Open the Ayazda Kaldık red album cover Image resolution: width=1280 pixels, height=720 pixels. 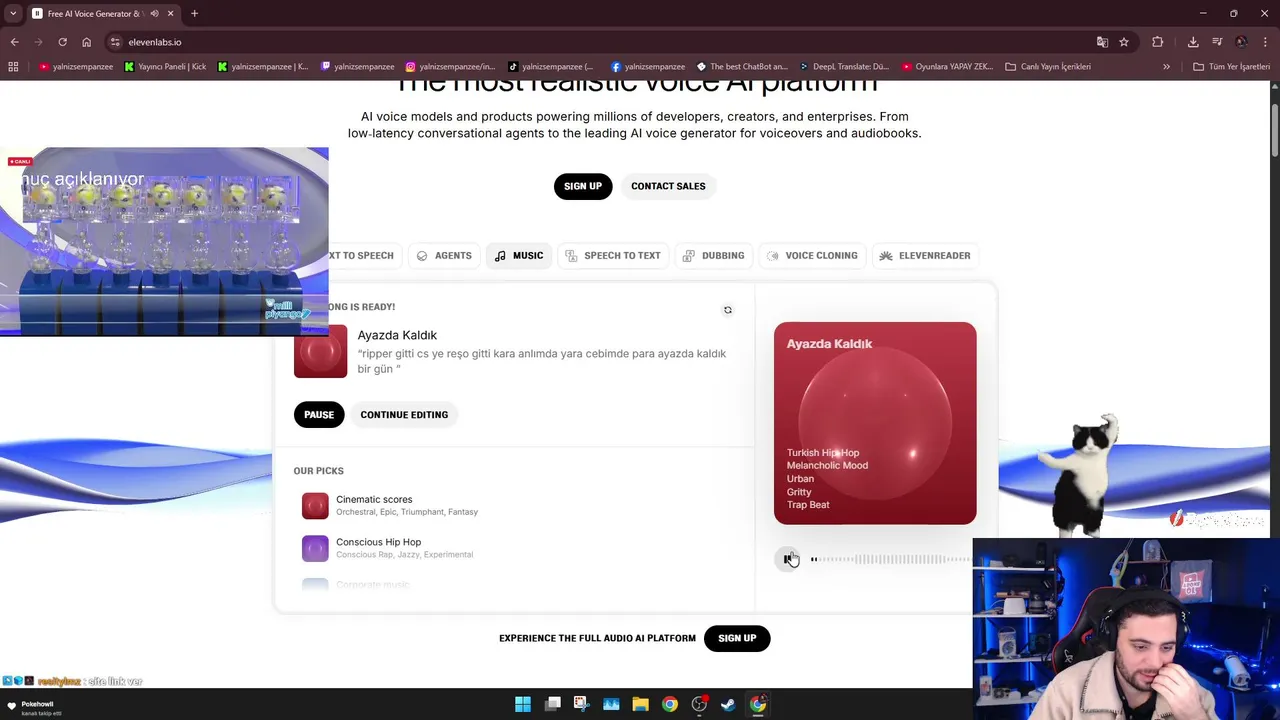[x=875, y=423]
